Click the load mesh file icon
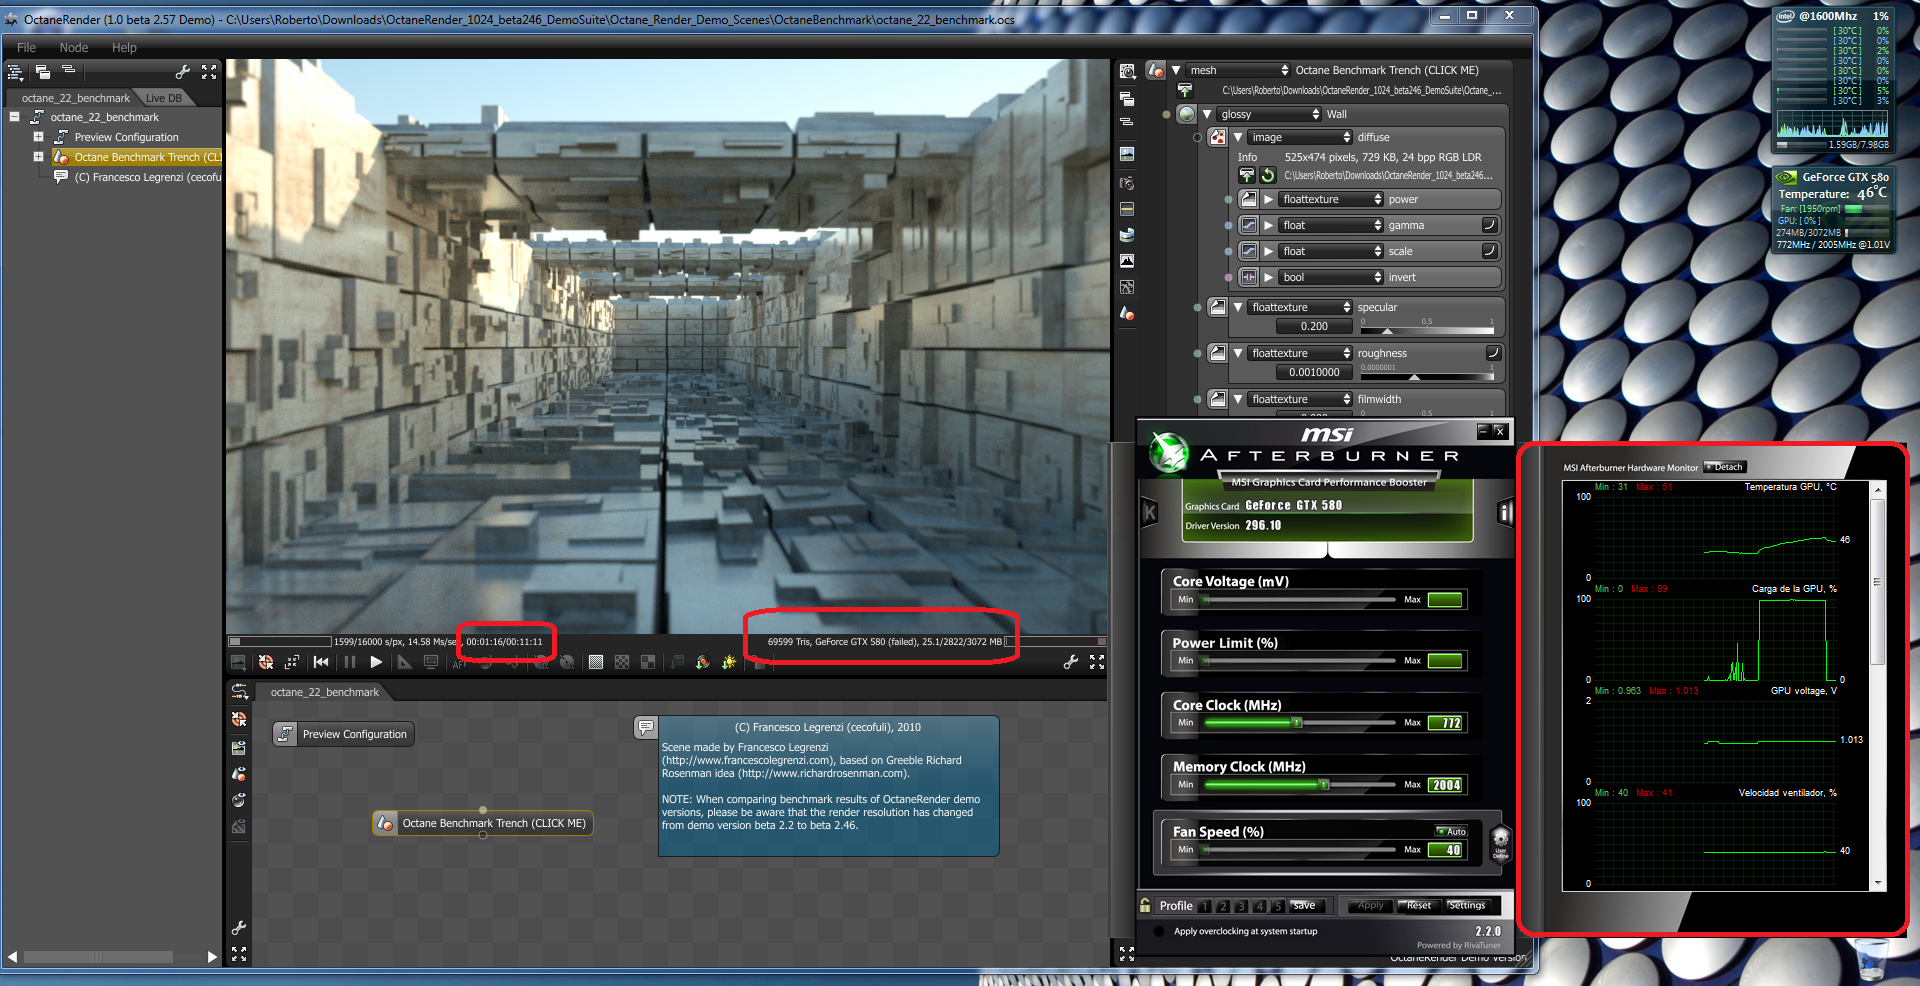 pos(1185,91)
